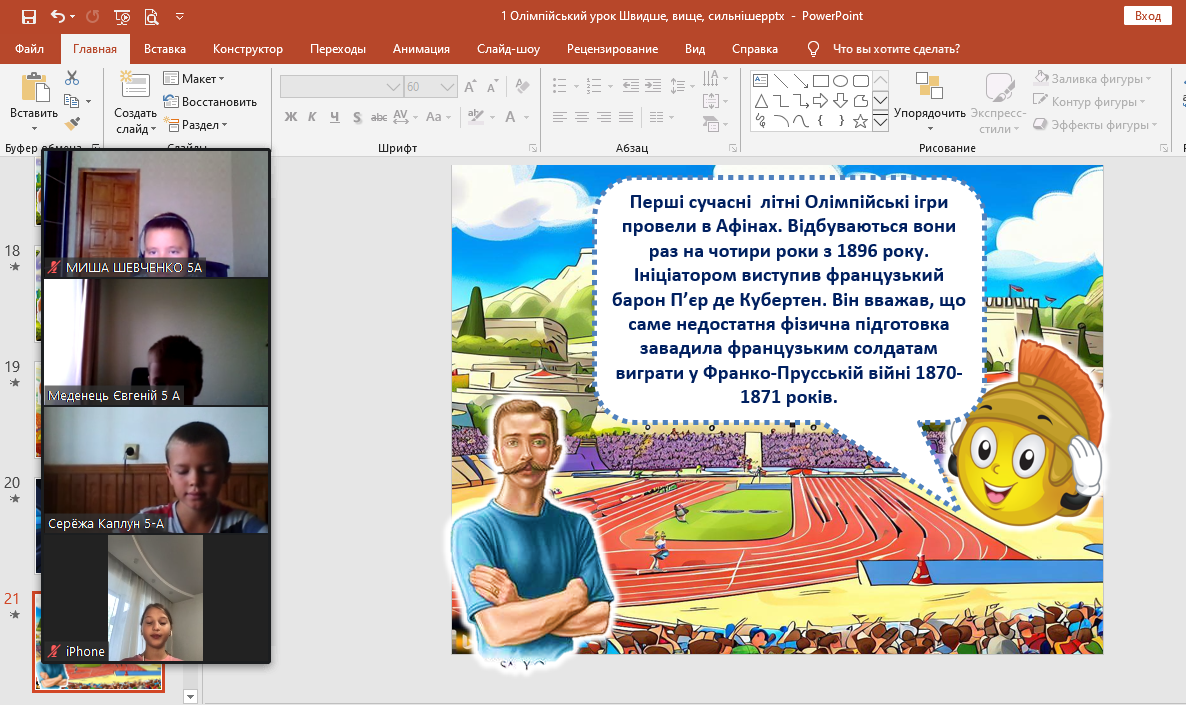1186x705 pixels.
Task: Center the paragraph text
Action: pos(582,117)
